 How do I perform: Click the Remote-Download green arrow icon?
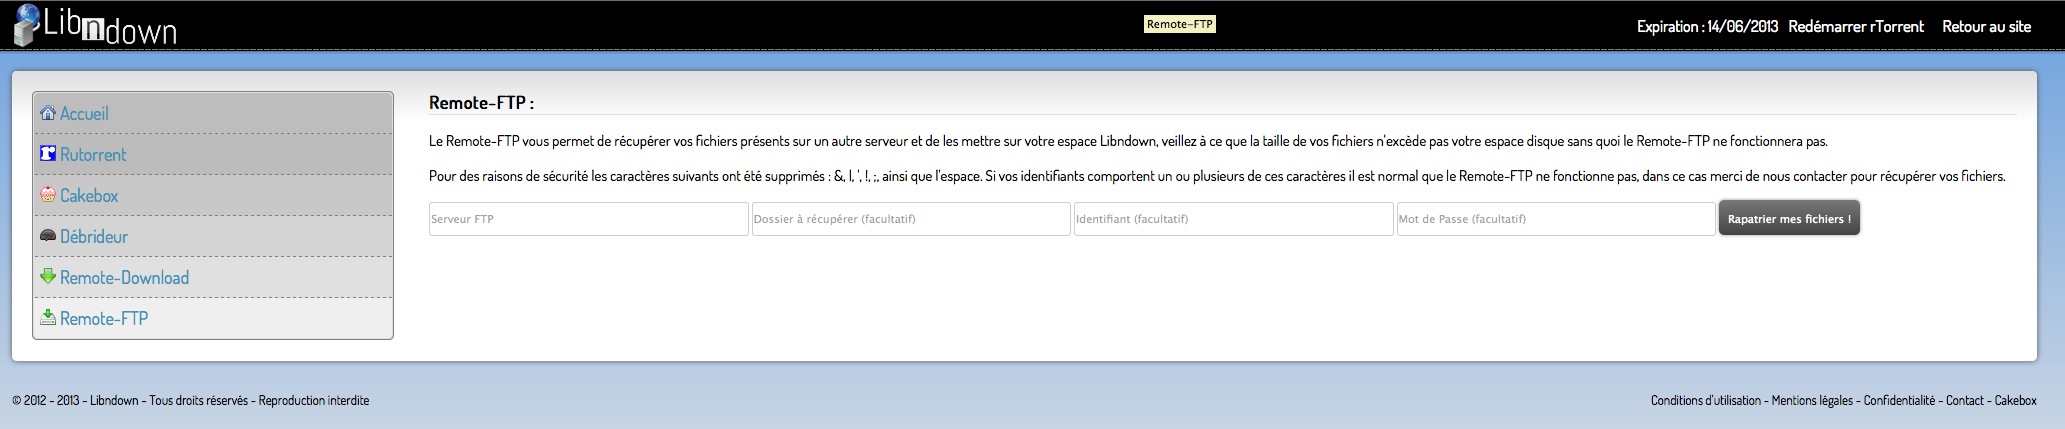pos(47,276)
